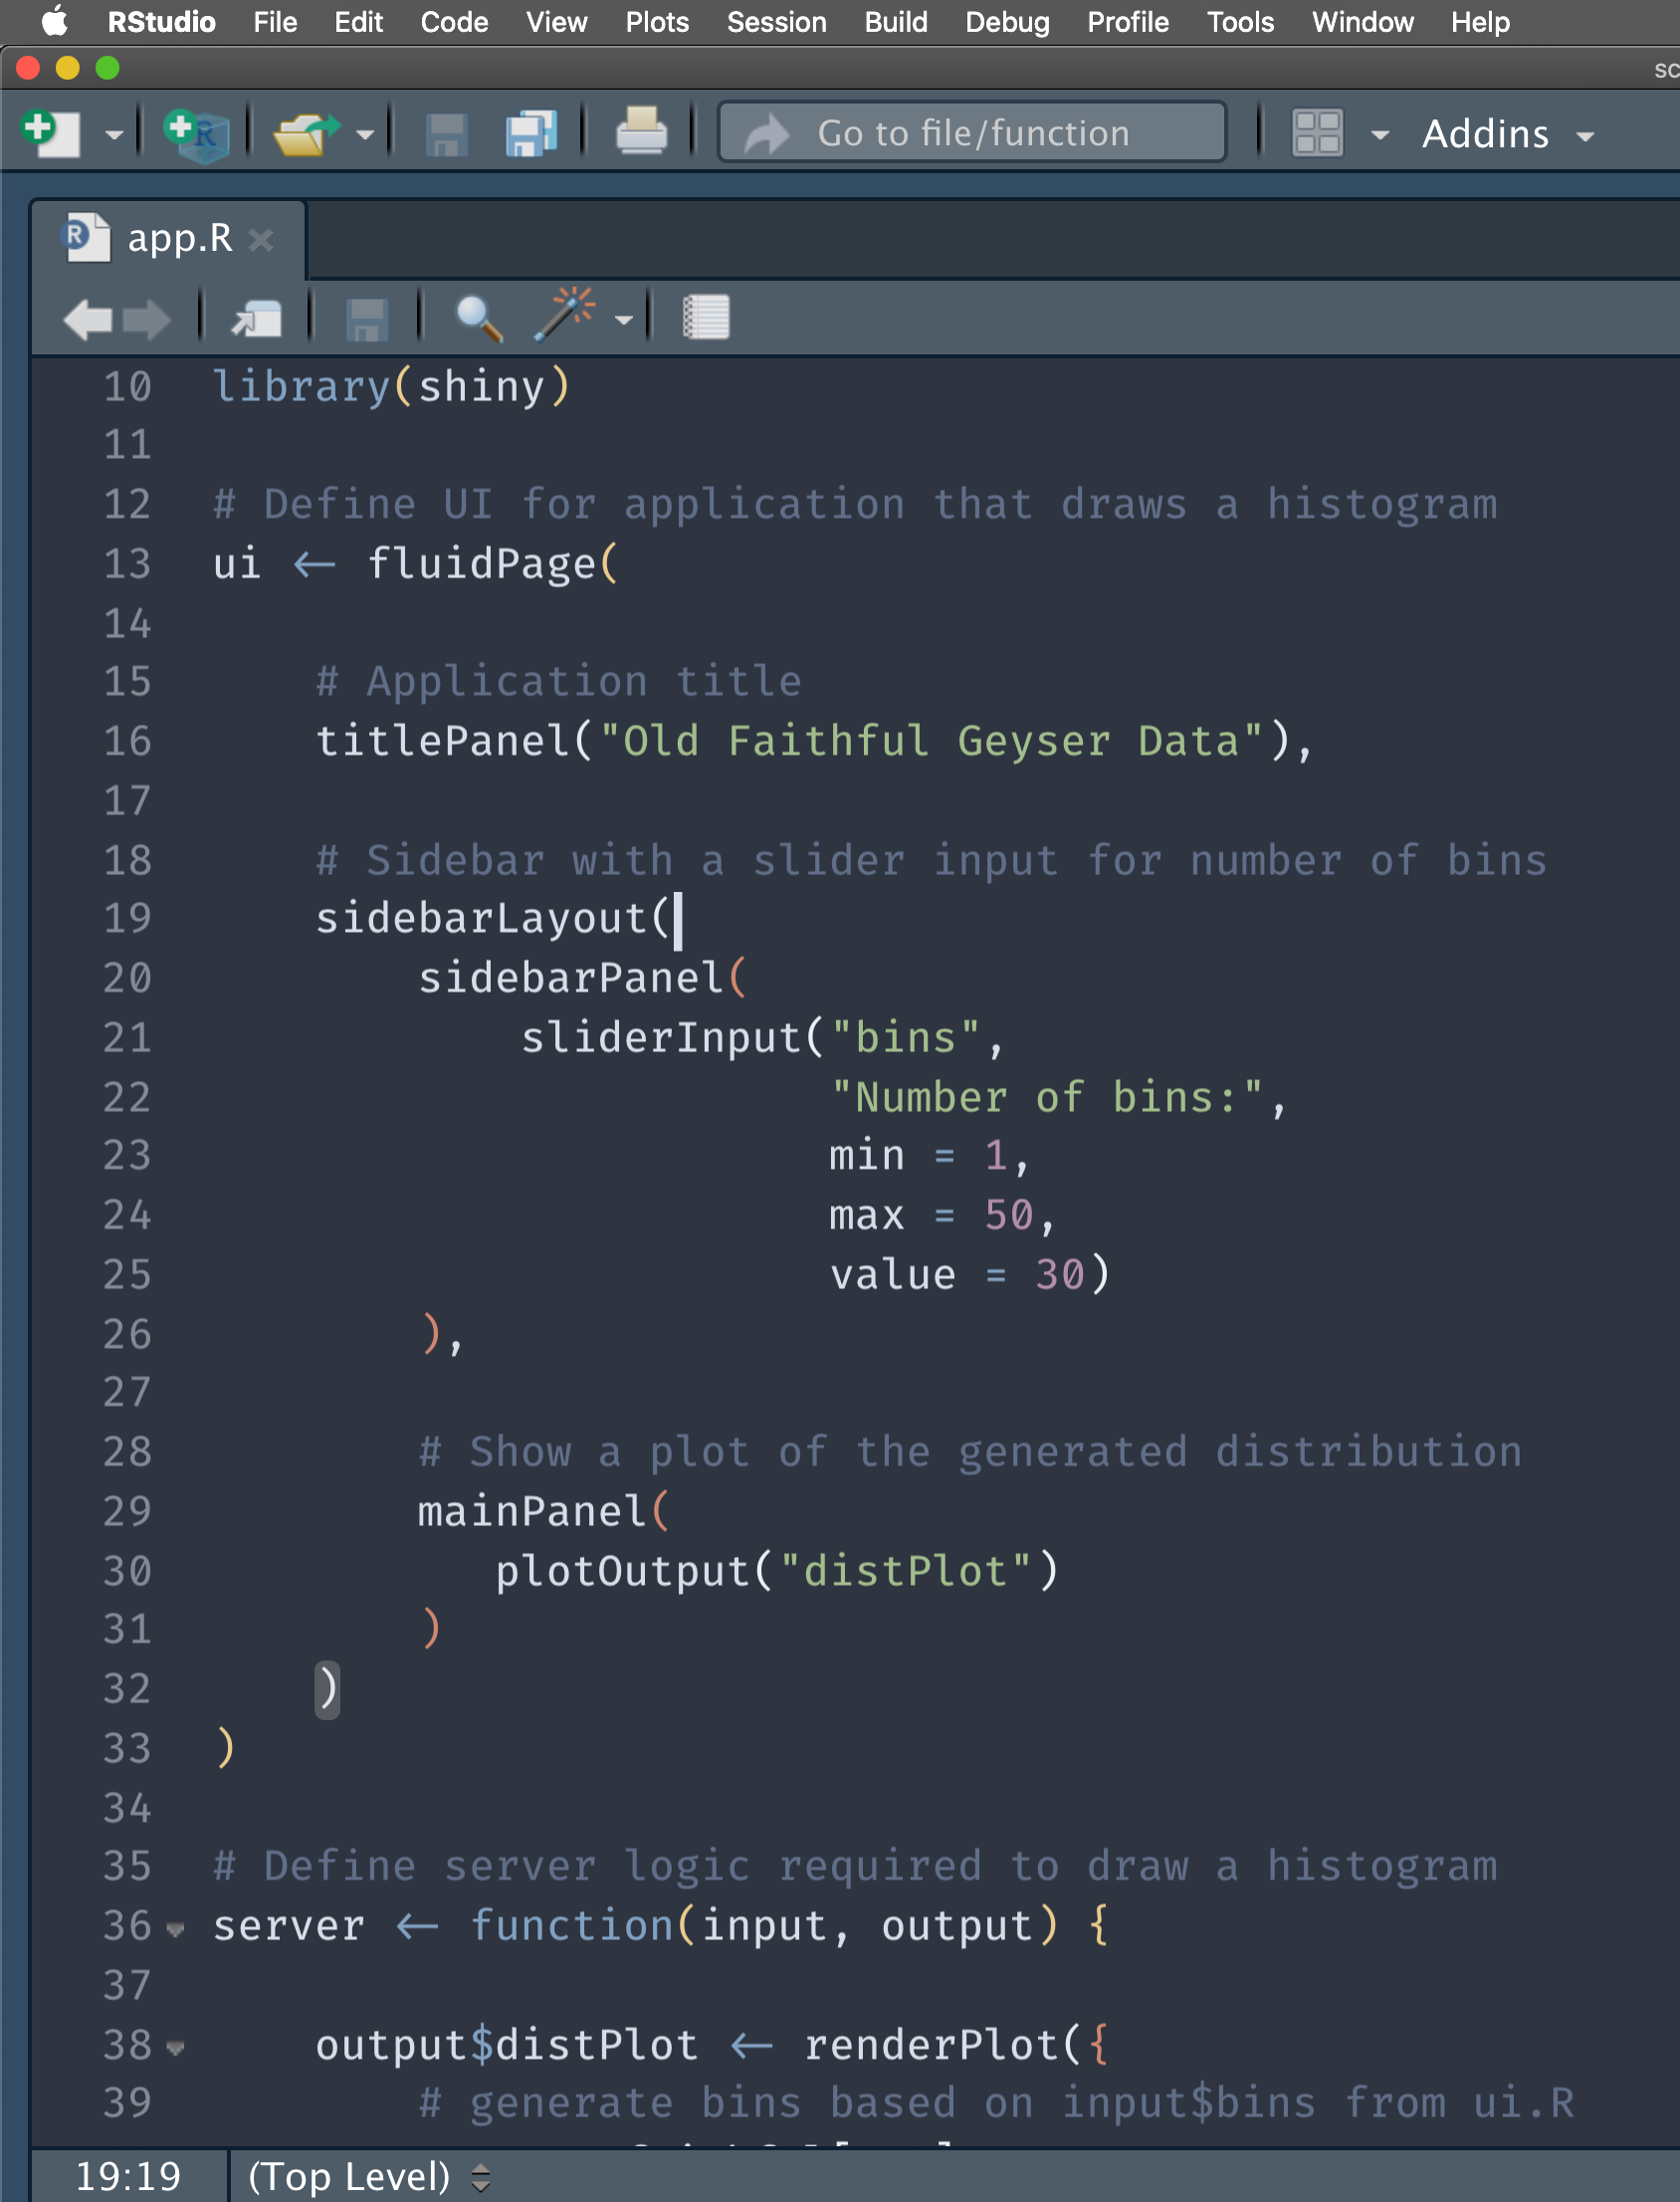Image resolution: width=1680 pixels, height=2202 pixels.
Task: Click the Show in New Window icon
Action: point(256,320)
